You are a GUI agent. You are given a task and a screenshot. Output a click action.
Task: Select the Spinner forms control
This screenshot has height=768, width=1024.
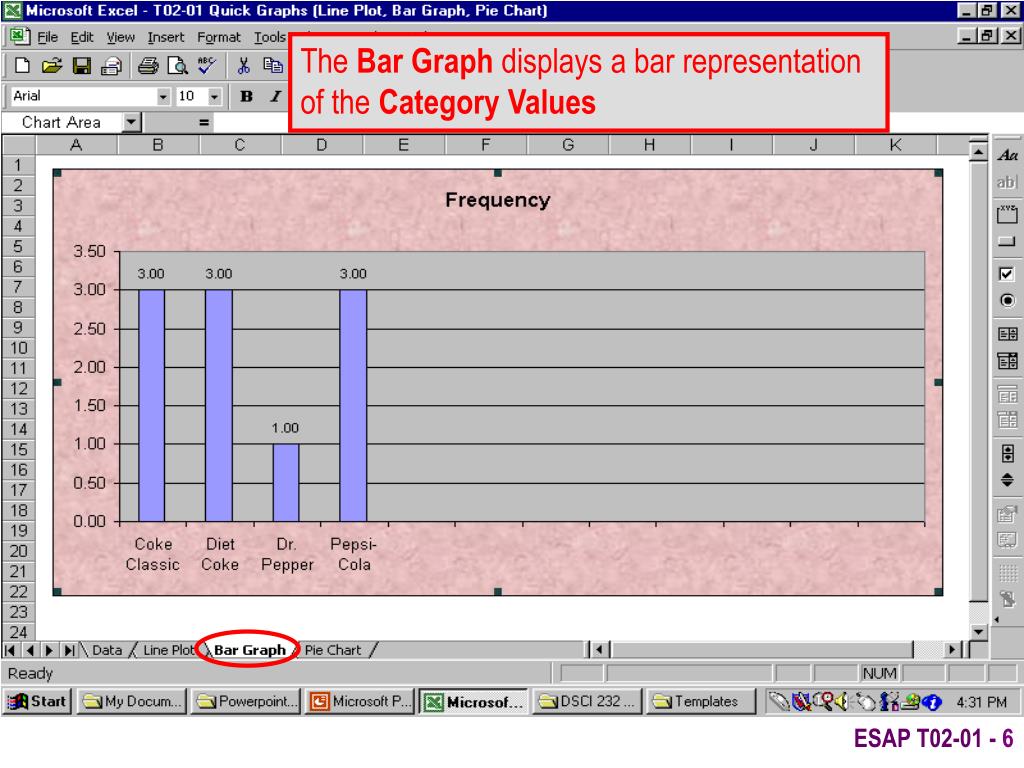tap(1007, 480)
